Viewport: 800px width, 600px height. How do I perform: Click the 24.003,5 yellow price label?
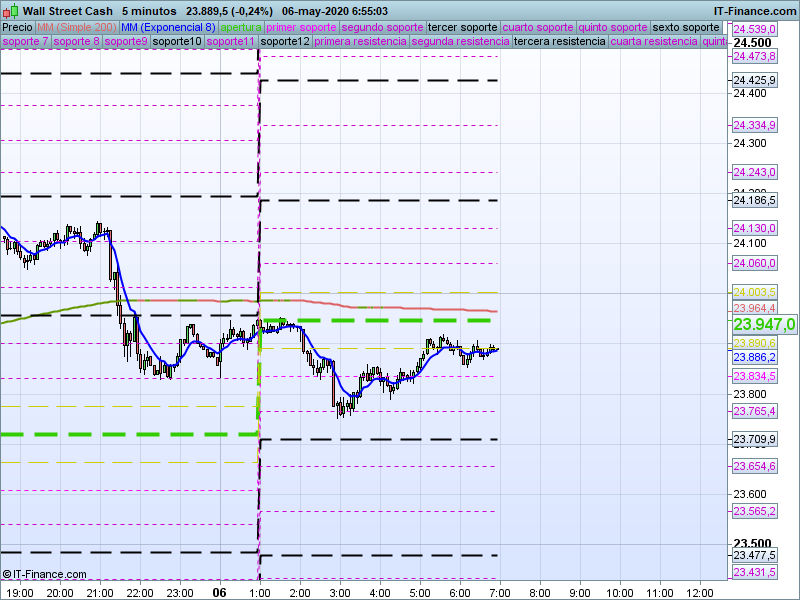754,291
